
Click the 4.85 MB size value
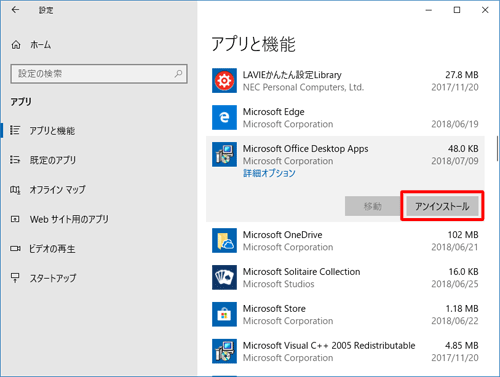point(462,346)
